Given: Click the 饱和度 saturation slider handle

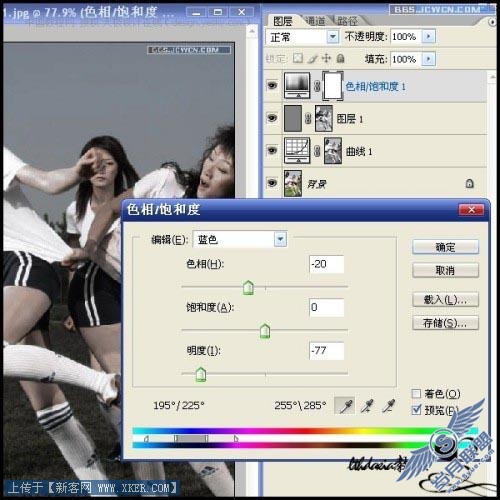Looking at the screenshot, I should [265, 331].
